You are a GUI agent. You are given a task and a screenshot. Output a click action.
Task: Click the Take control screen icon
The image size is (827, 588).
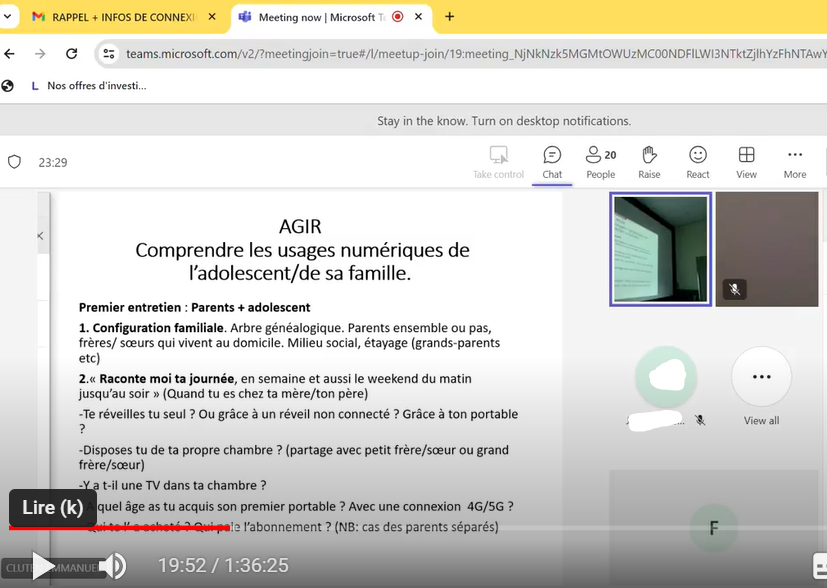point(498,161)
